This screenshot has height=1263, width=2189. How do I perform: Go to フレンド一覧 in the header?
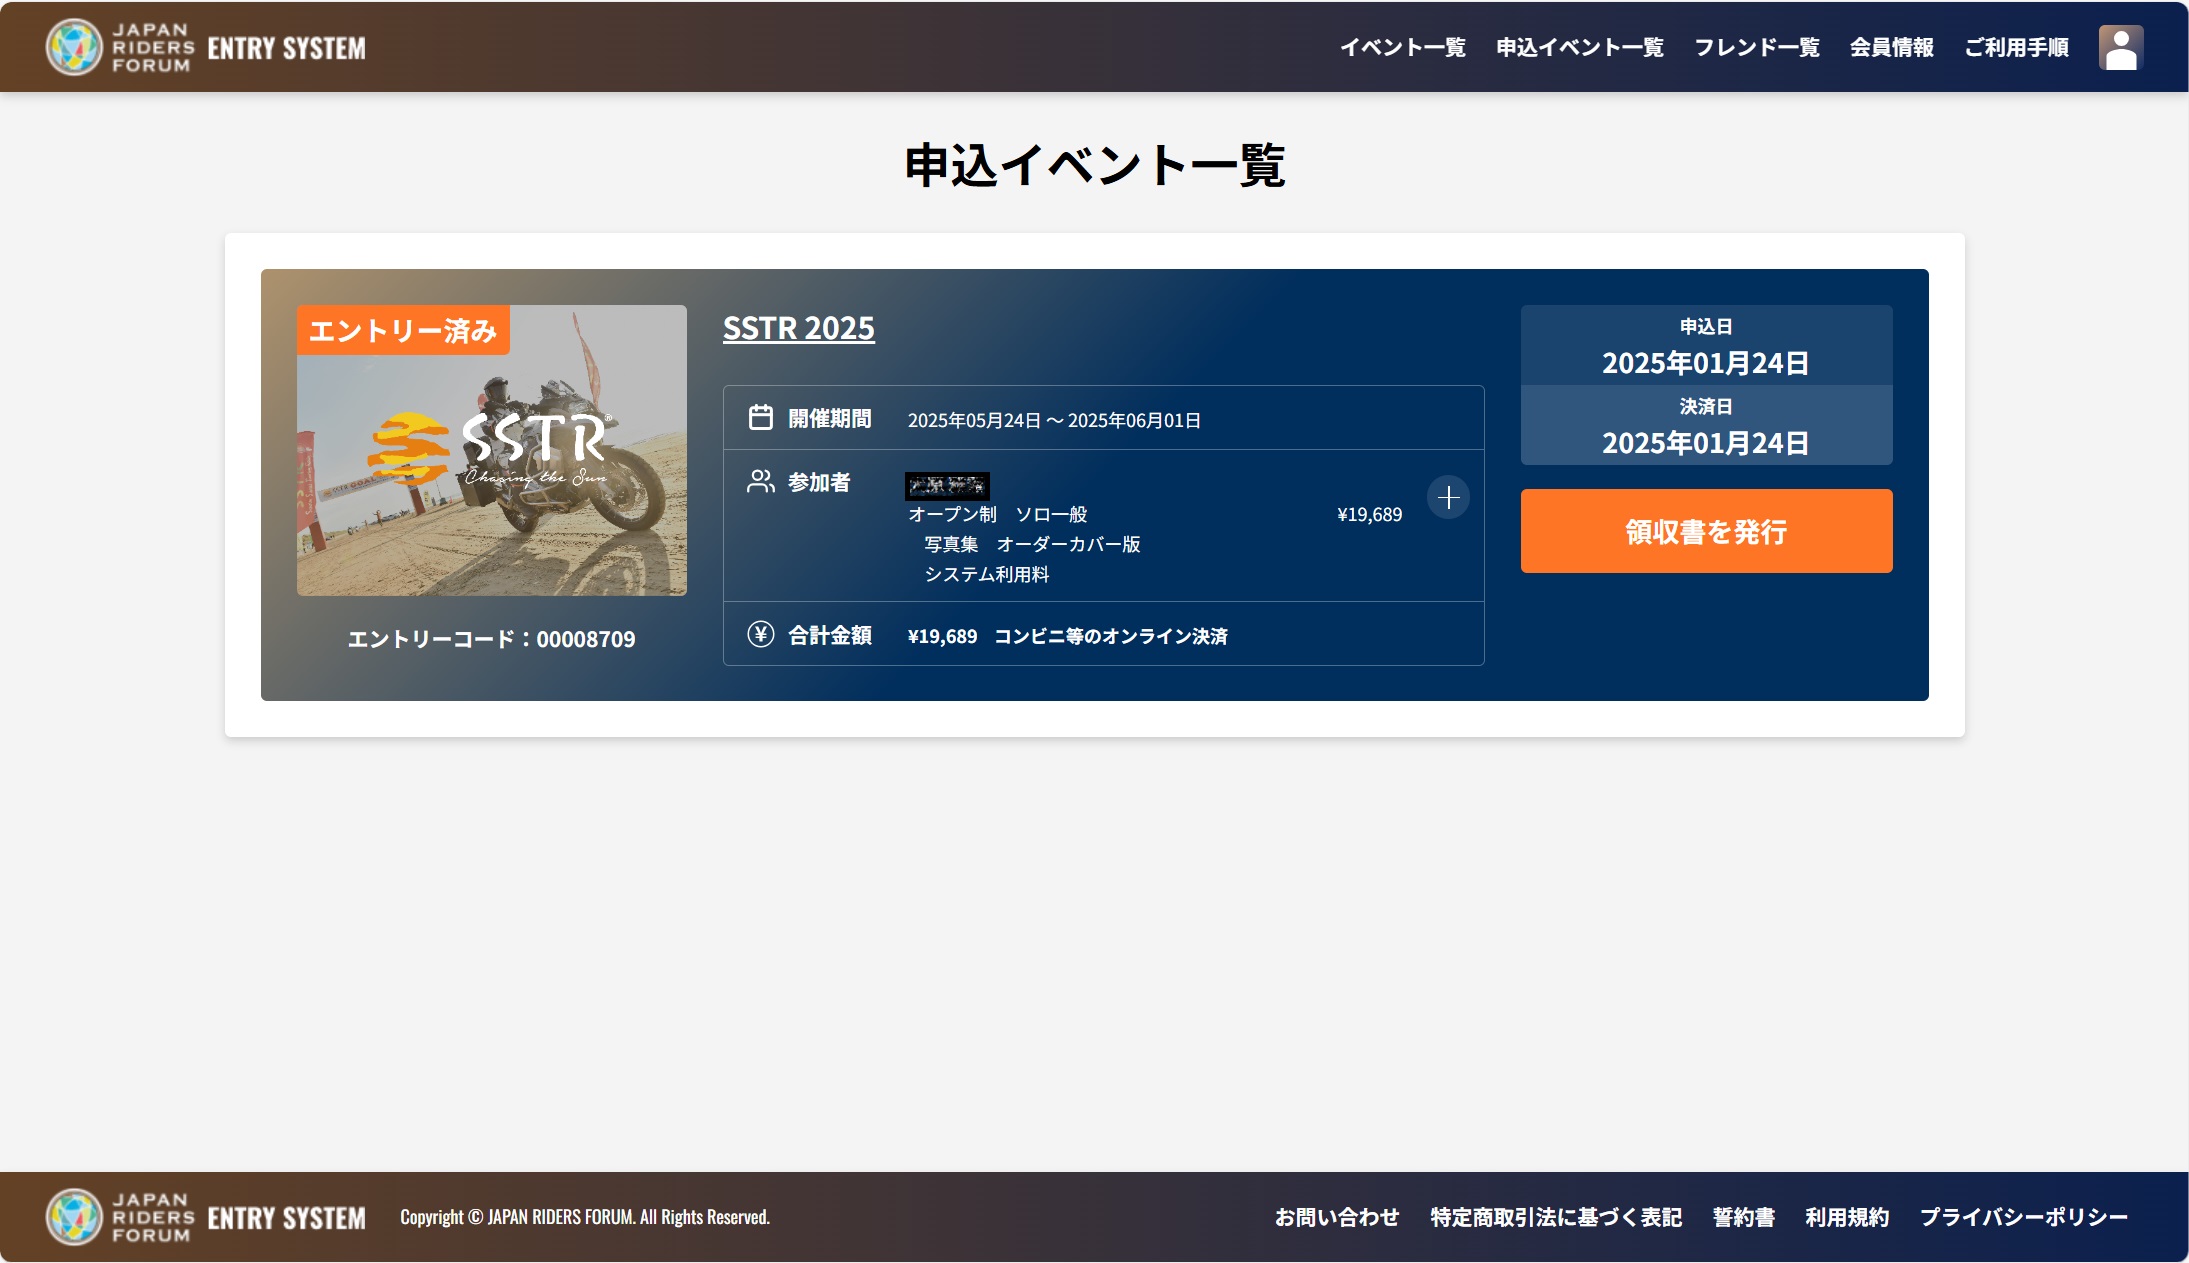(x=1757, y=47)
